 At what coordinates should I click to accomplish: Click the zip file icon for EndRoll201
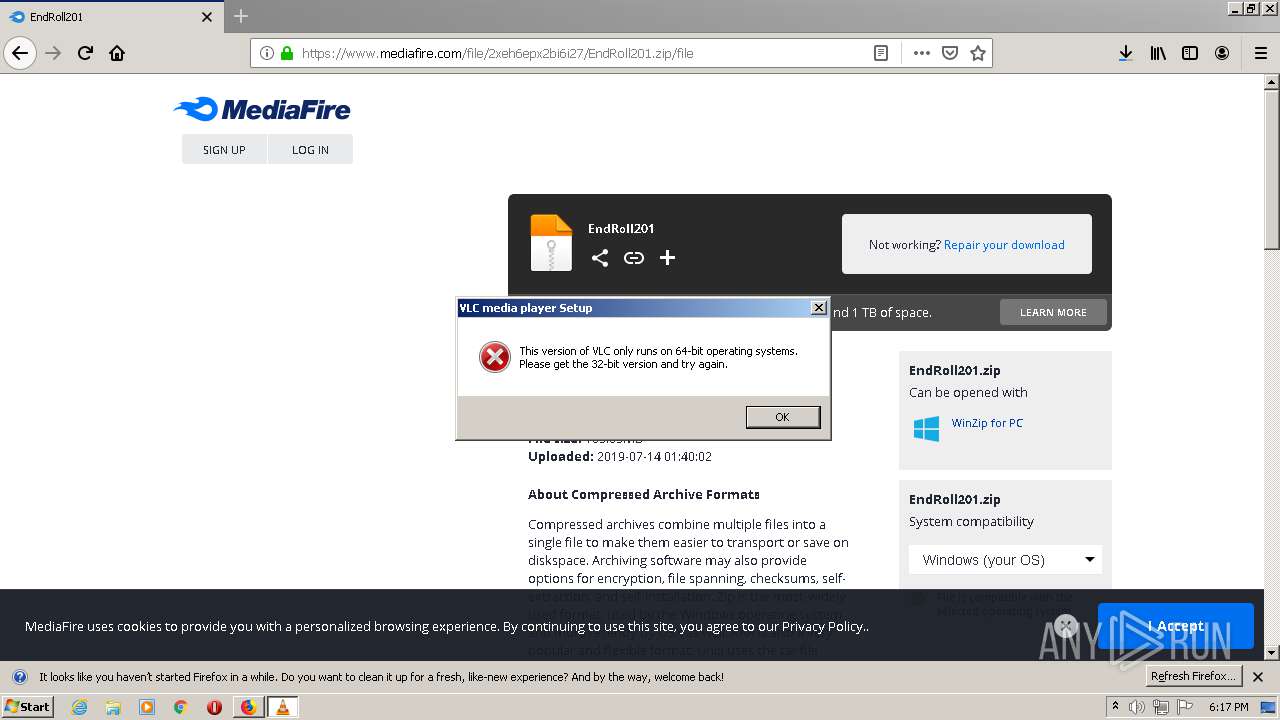coord(551,243)
